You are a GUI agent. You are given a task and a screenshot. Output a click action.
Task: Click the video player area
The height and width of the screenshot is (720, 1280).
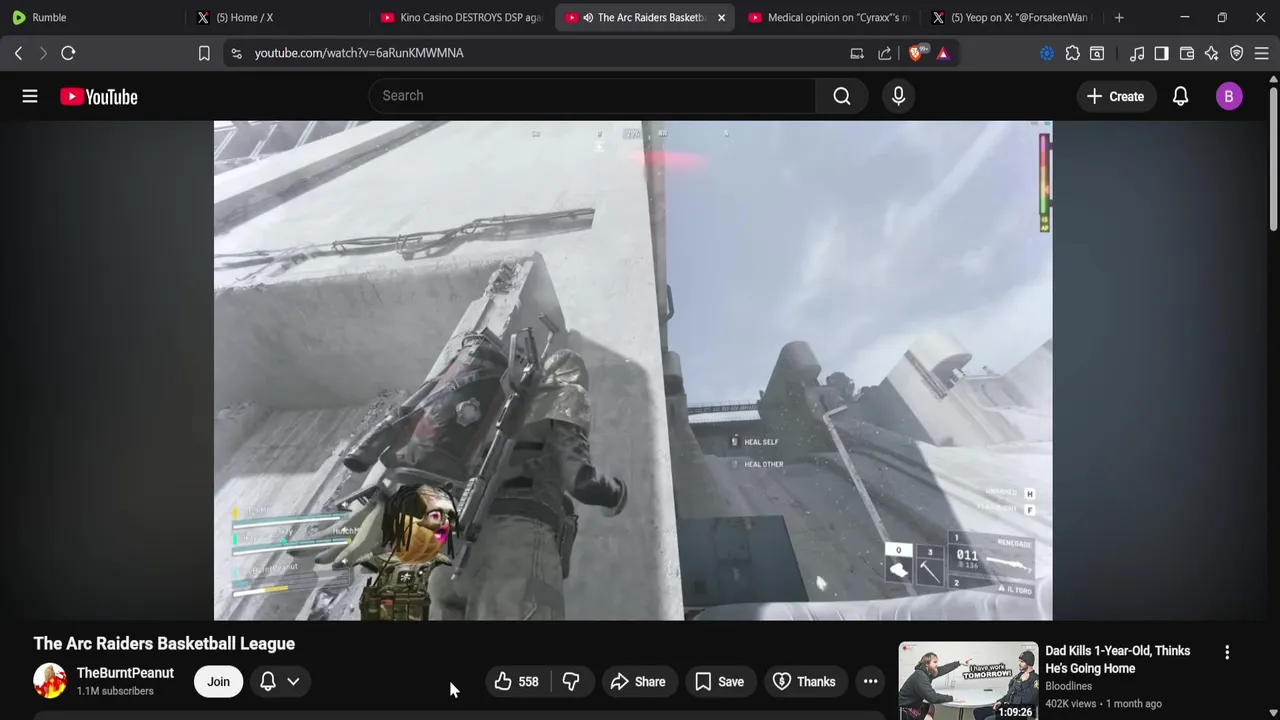point(633,371)
